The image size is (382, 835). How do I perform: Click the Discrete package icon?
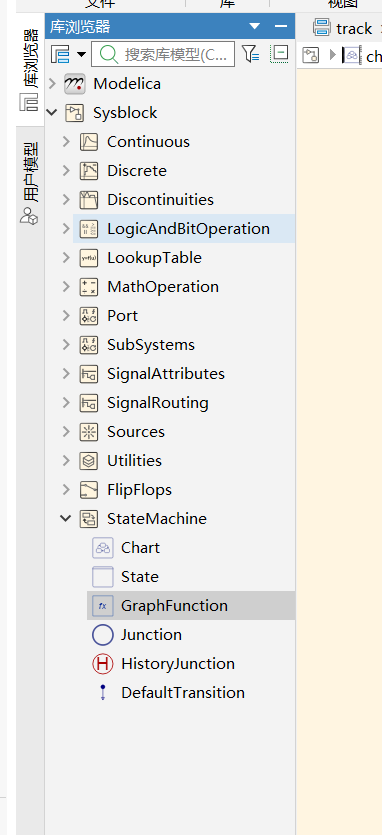89,171
